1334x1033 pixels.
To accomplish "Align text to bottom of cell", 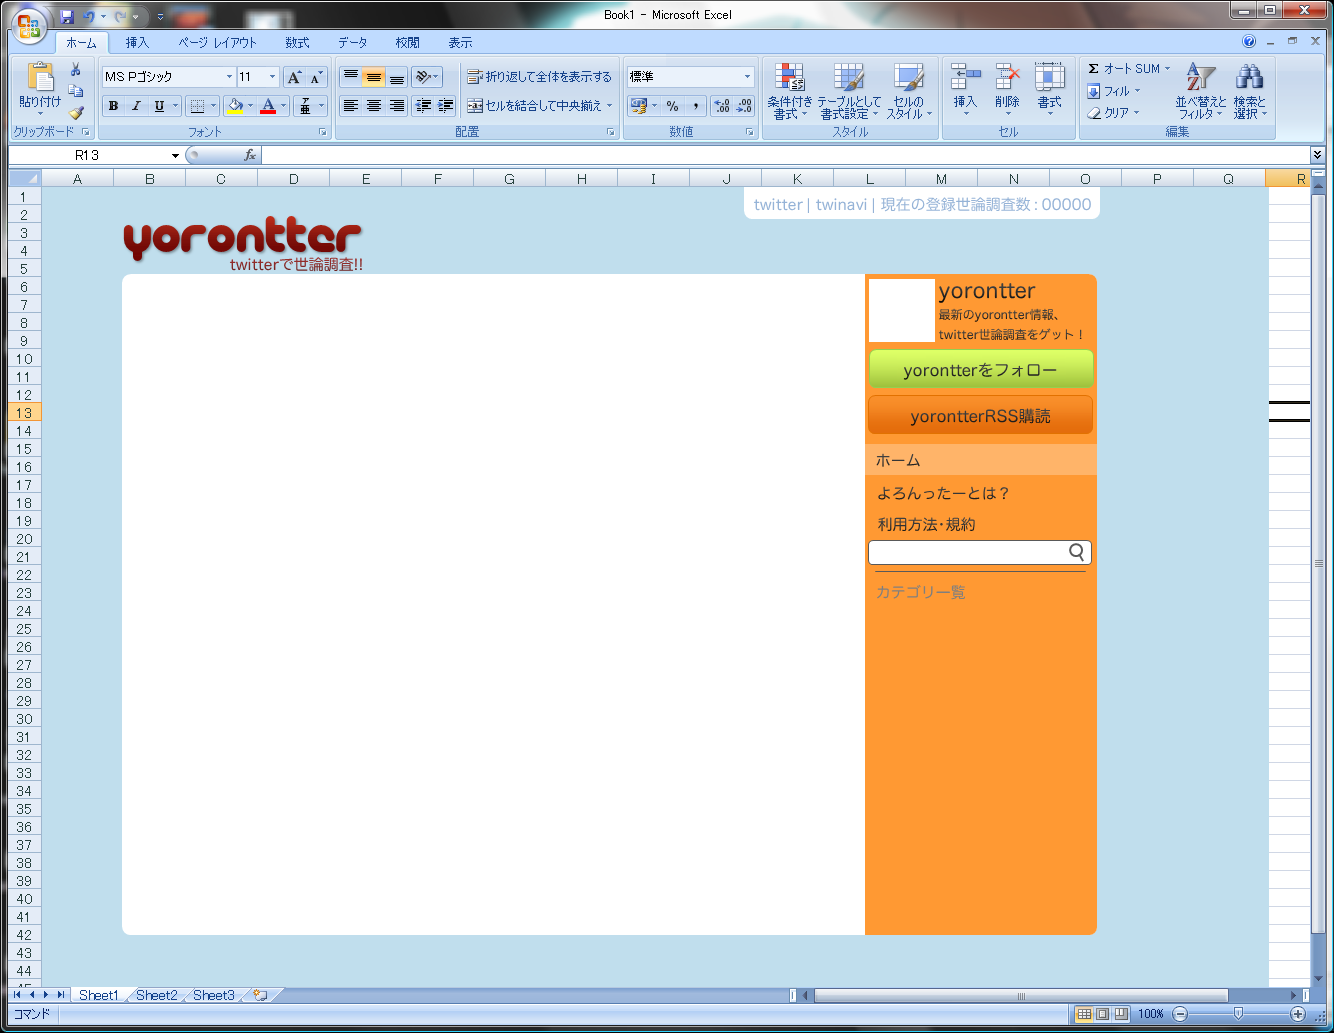I will [x=396, y=77].
